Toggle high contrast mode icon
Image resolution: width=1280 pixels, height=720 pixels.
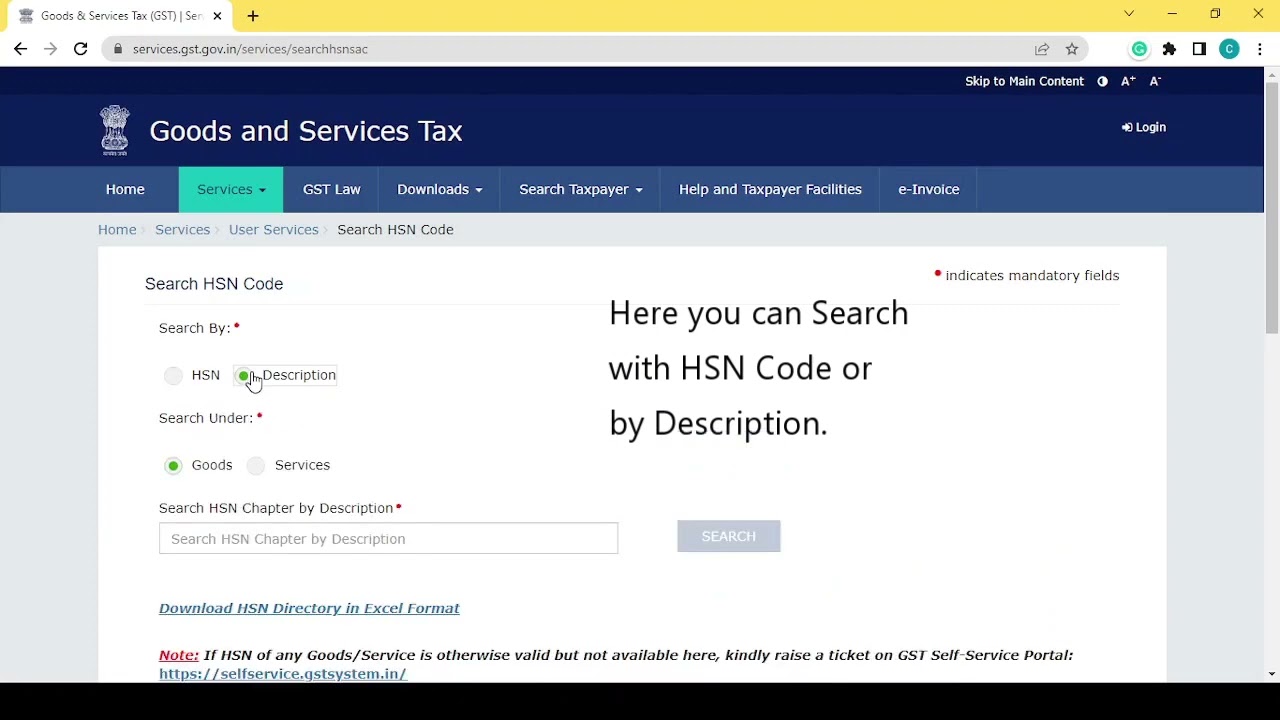(1102, 81)
